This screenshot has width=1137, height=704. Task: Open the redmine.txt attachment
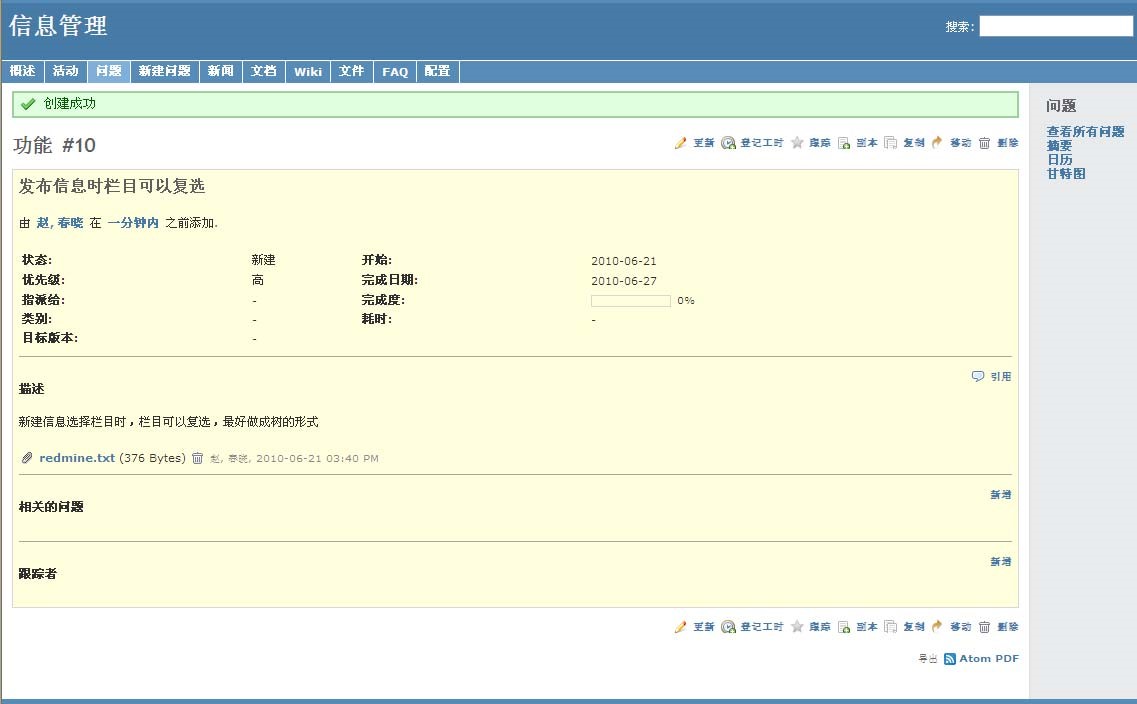coord(77,458)
